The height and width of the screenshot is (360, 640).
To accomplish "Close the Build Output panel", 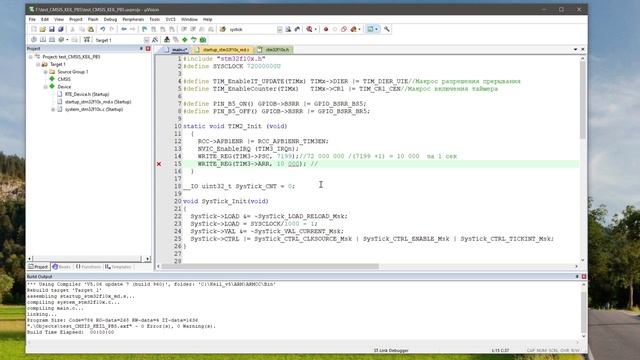I will tap(584, 277).
